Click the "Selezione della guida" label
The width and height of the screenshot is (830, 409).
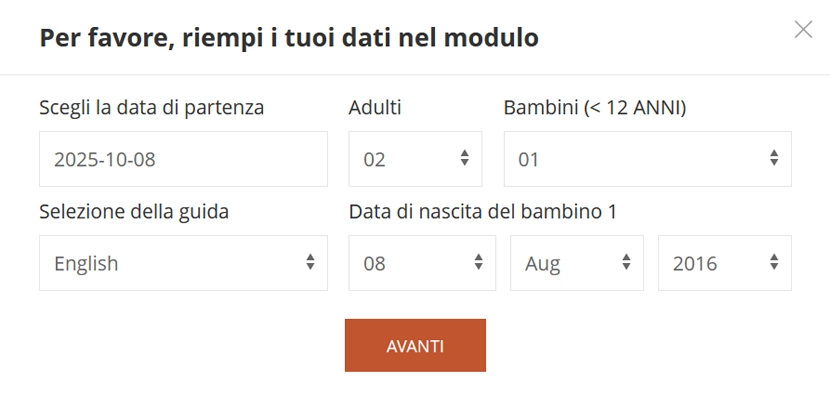(134, 211)
